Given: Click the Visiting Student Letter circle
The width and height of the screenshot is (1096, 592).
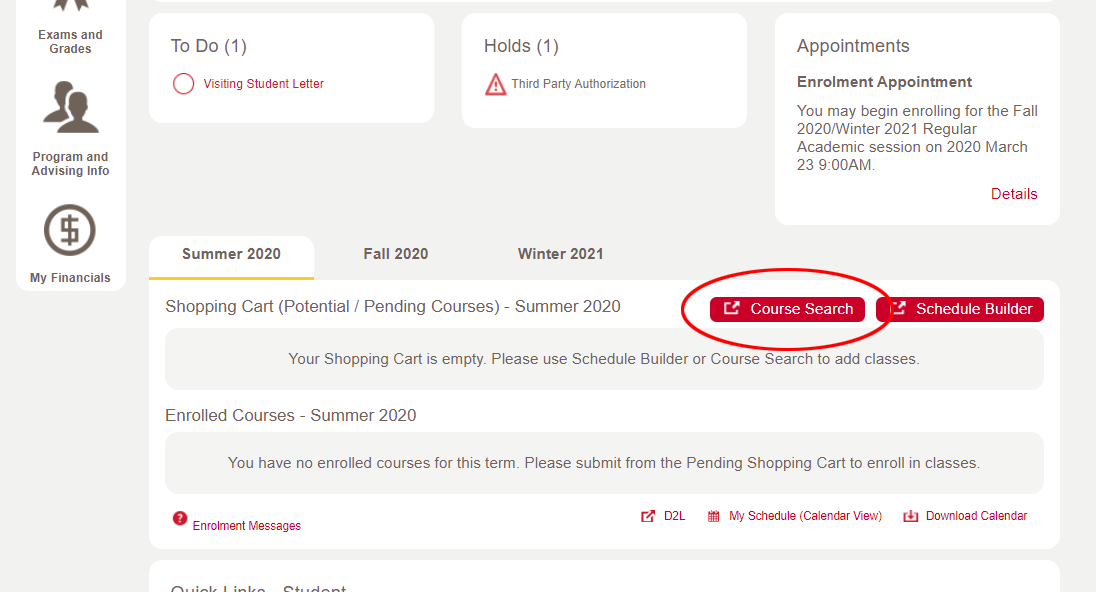Looking at the screenshot, I should (183, 84).
